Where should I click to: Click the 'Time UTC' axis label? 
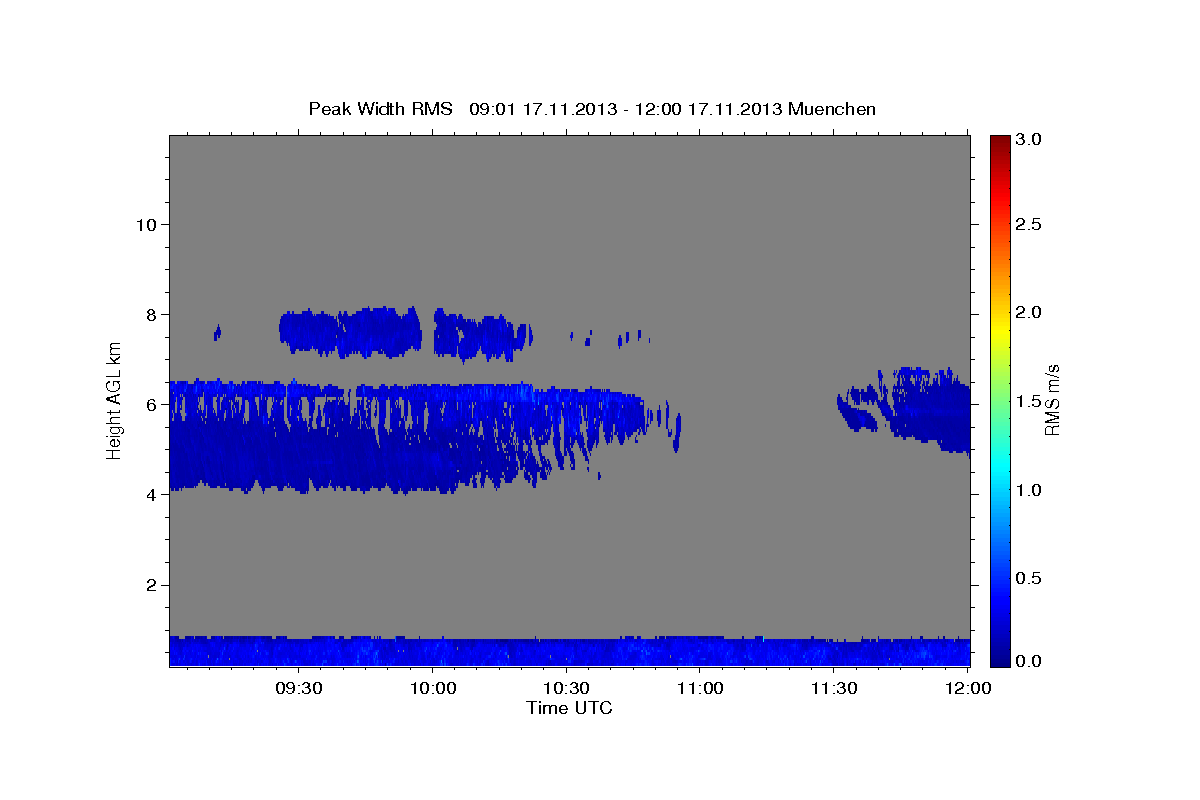(x=569, y=708)
